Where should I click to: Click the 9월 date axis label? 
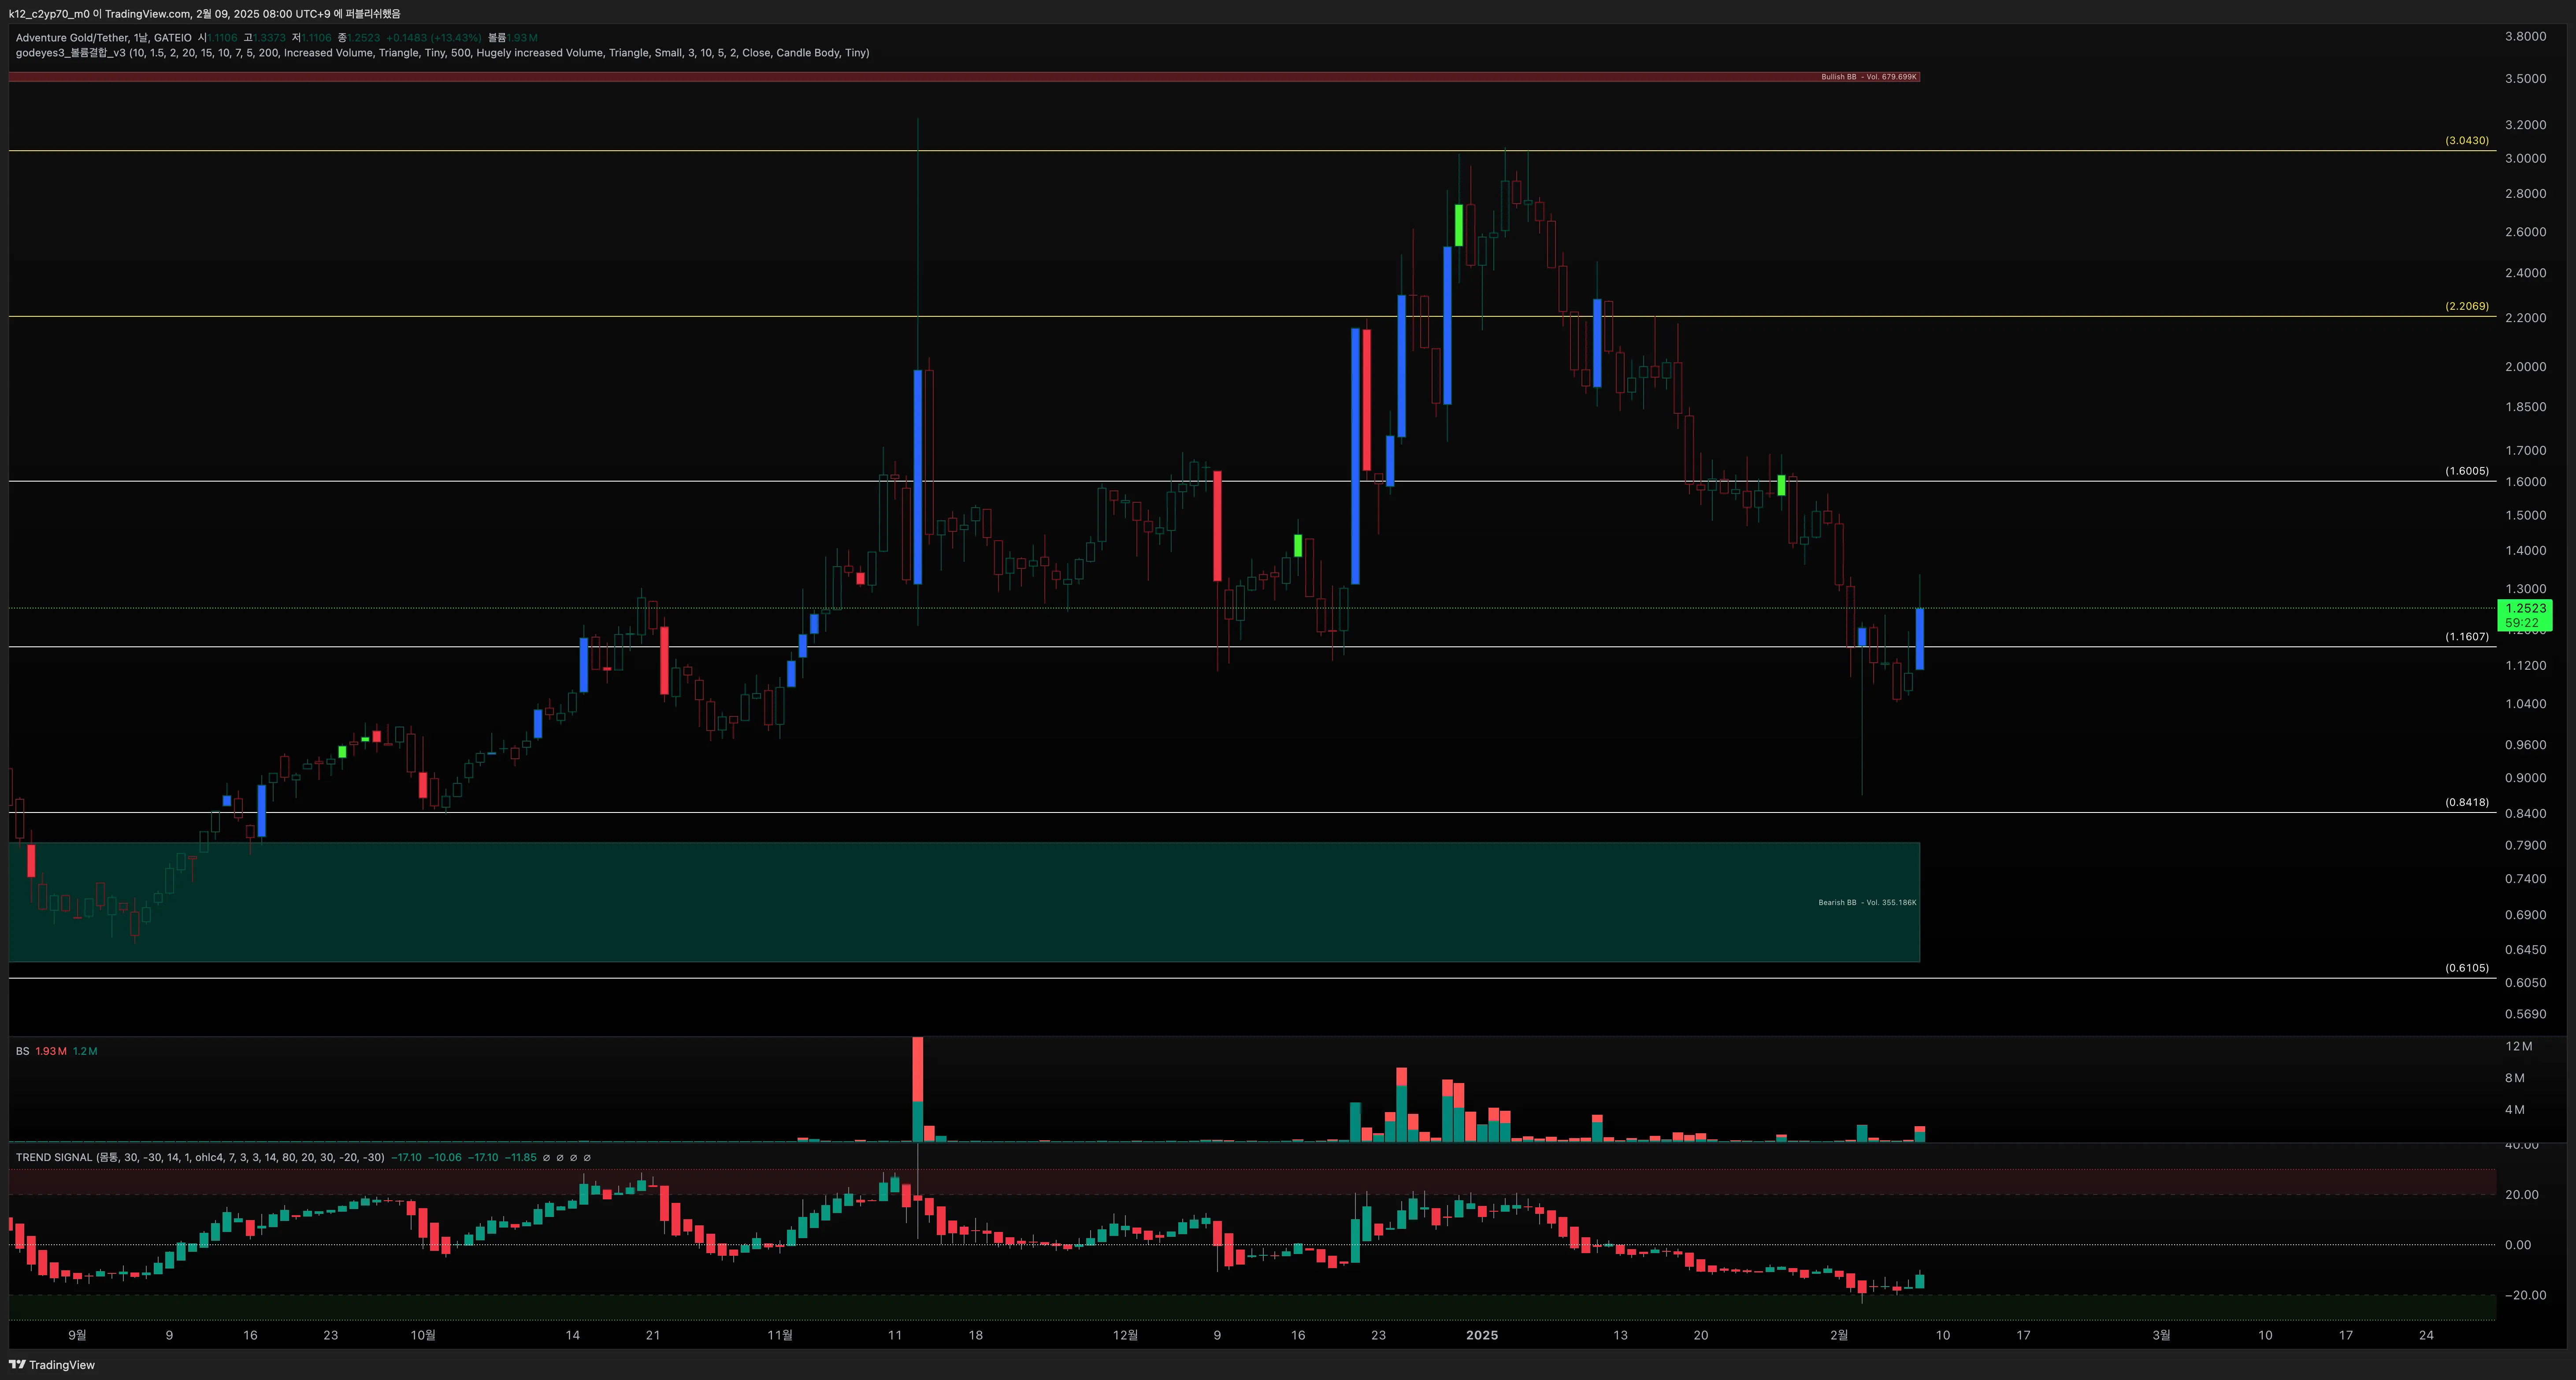[x=77, y=1335]
